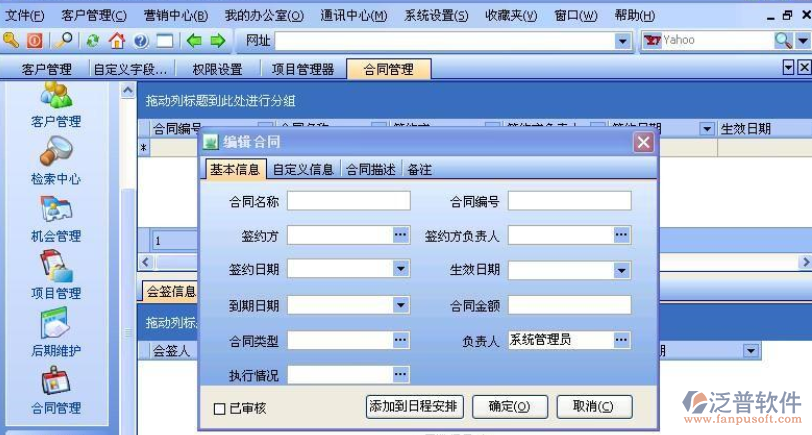Image resolution: width=812 pixels, height=435 pixels.
Task: Open 后期维护 sidebar icon
Action: (55, 332)
